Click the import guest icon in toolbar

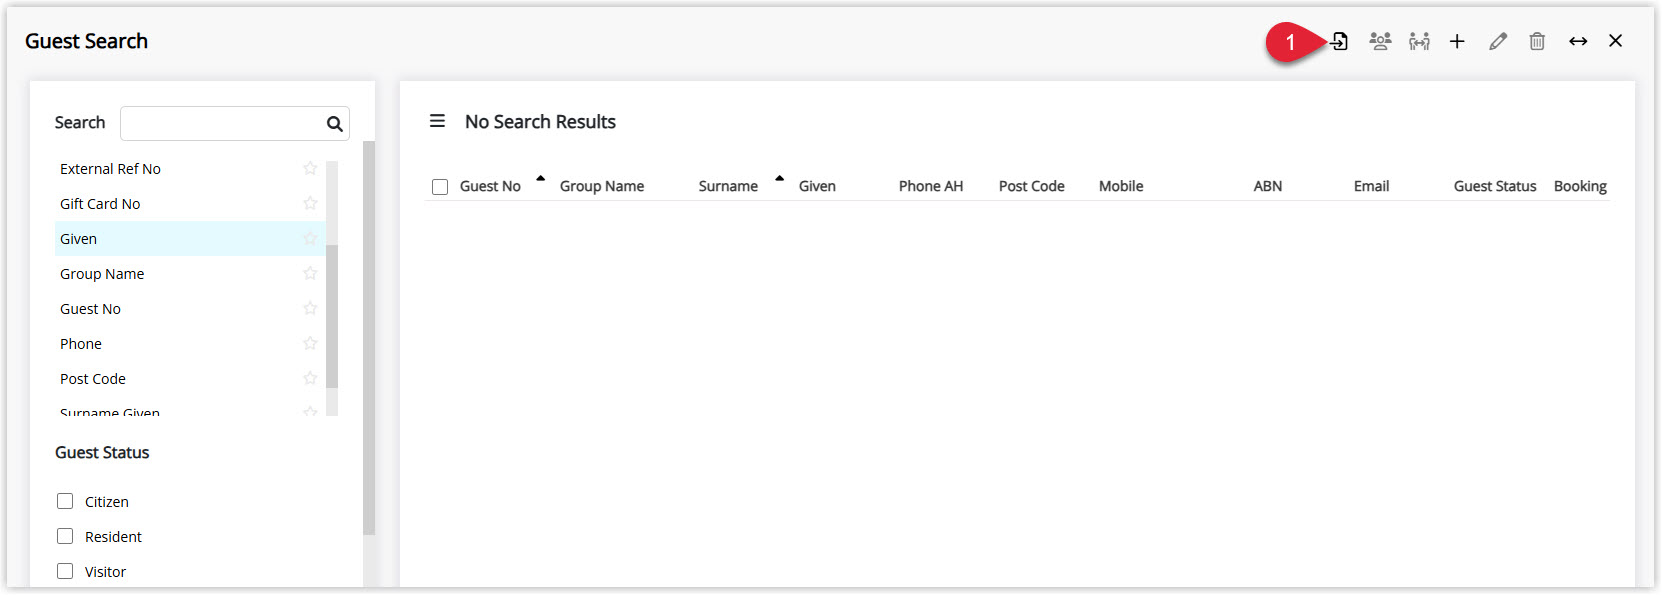[1340, 41]
